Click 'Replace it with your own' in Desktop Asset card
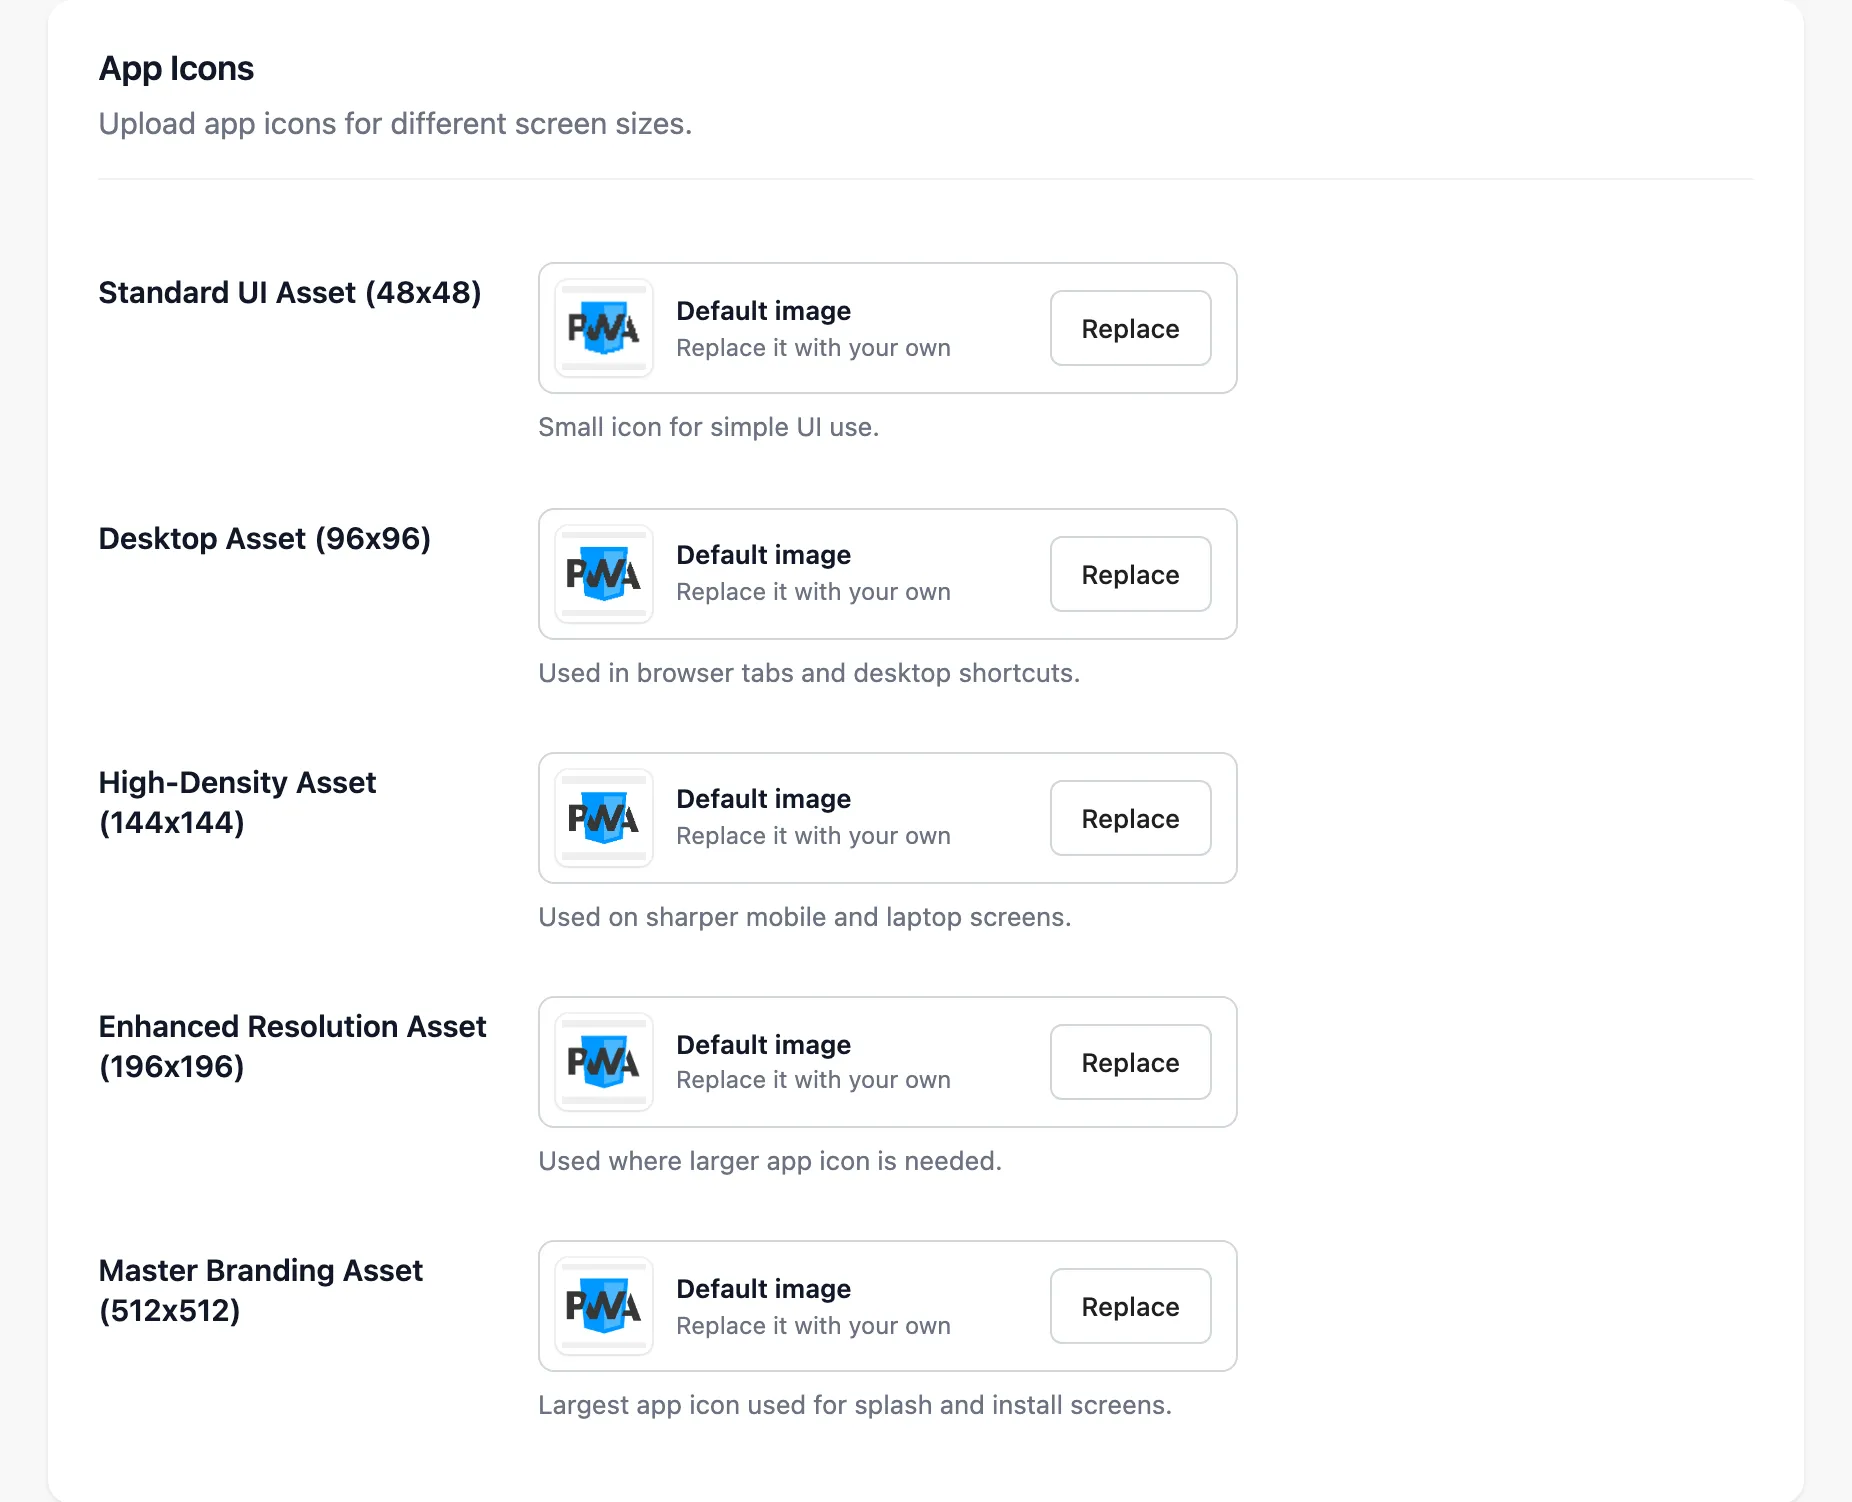Screen dimensions: 1852x1502 (x=813, y=592)
